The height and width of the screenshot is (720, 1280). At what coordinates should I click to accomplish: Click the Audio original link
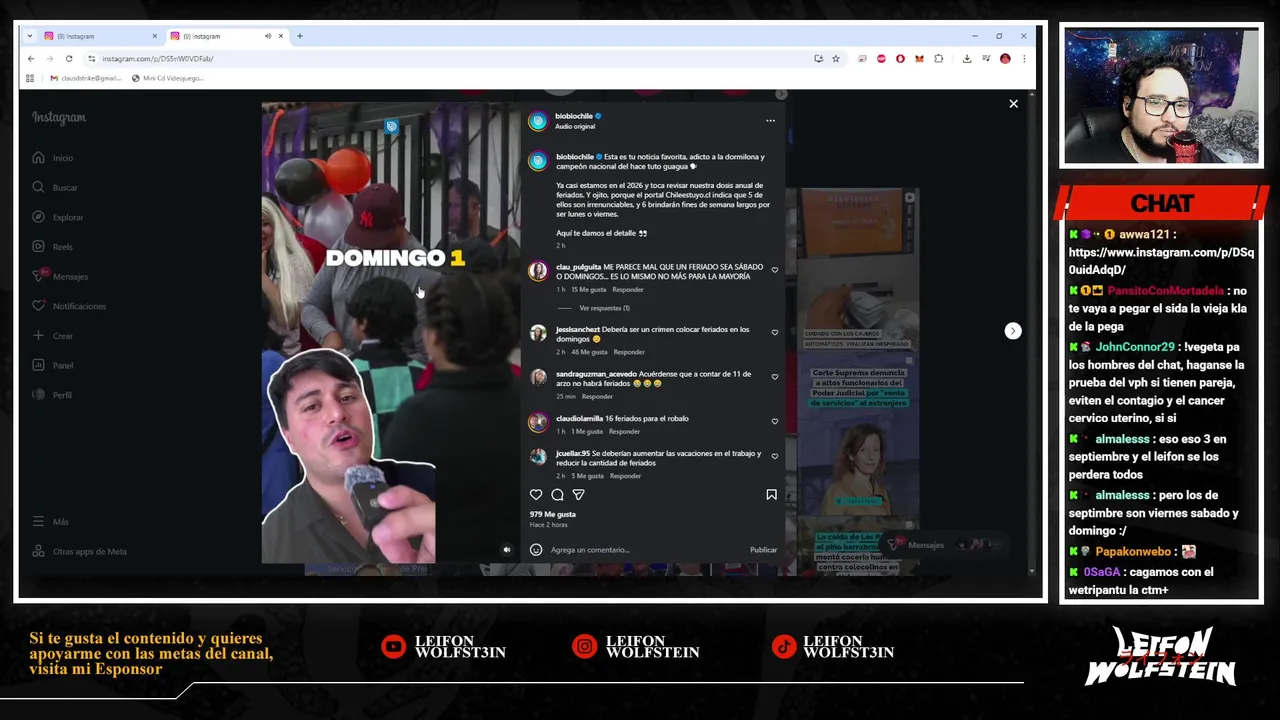pyautogui.click(x=575, y=127)
